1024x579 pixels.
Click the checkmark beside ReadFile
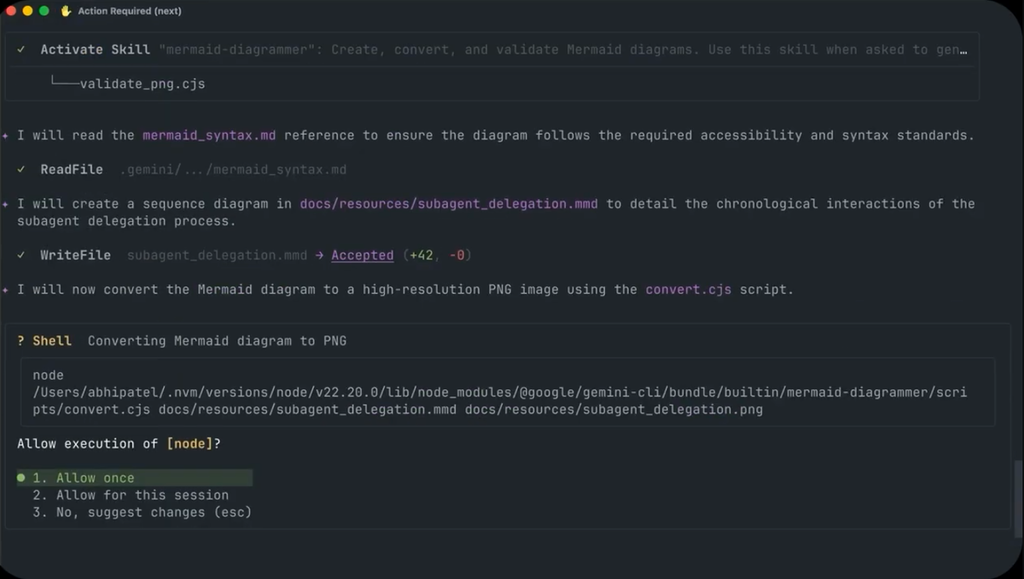pyautogui.click(x=22, y=170)
